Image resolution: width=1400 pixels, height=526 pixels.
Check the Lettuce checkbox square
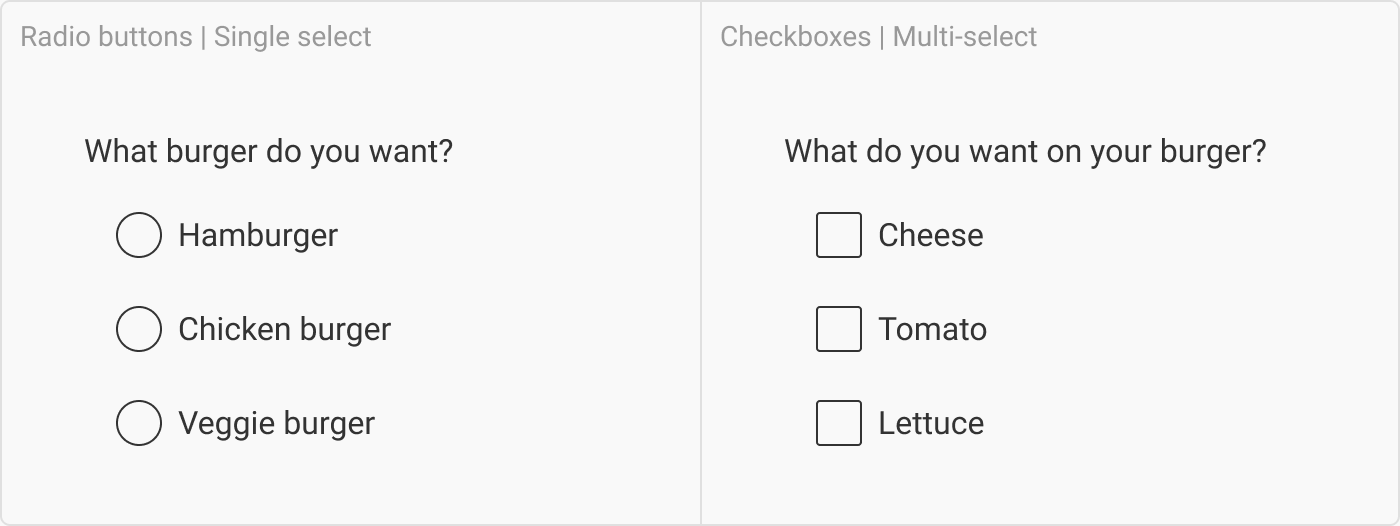pos(839,423)
